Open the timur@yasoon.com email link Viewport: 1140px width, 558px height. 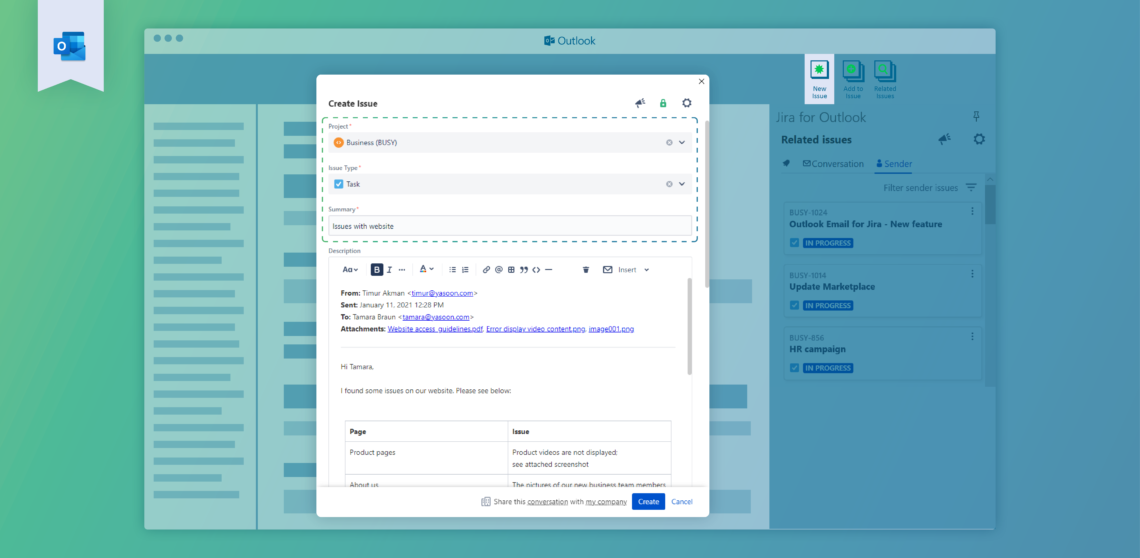pyautogui.click(x=443, y=293)
